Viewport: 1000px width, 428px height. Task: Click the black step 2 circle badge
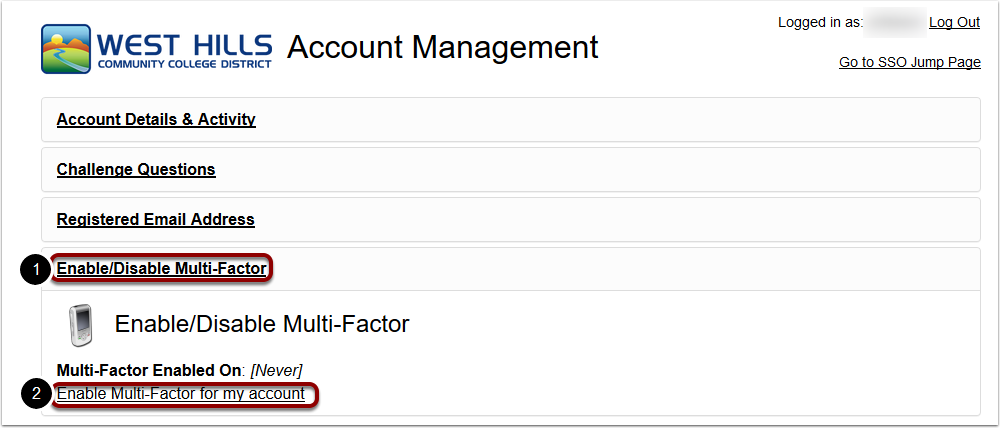pos(37,394)
